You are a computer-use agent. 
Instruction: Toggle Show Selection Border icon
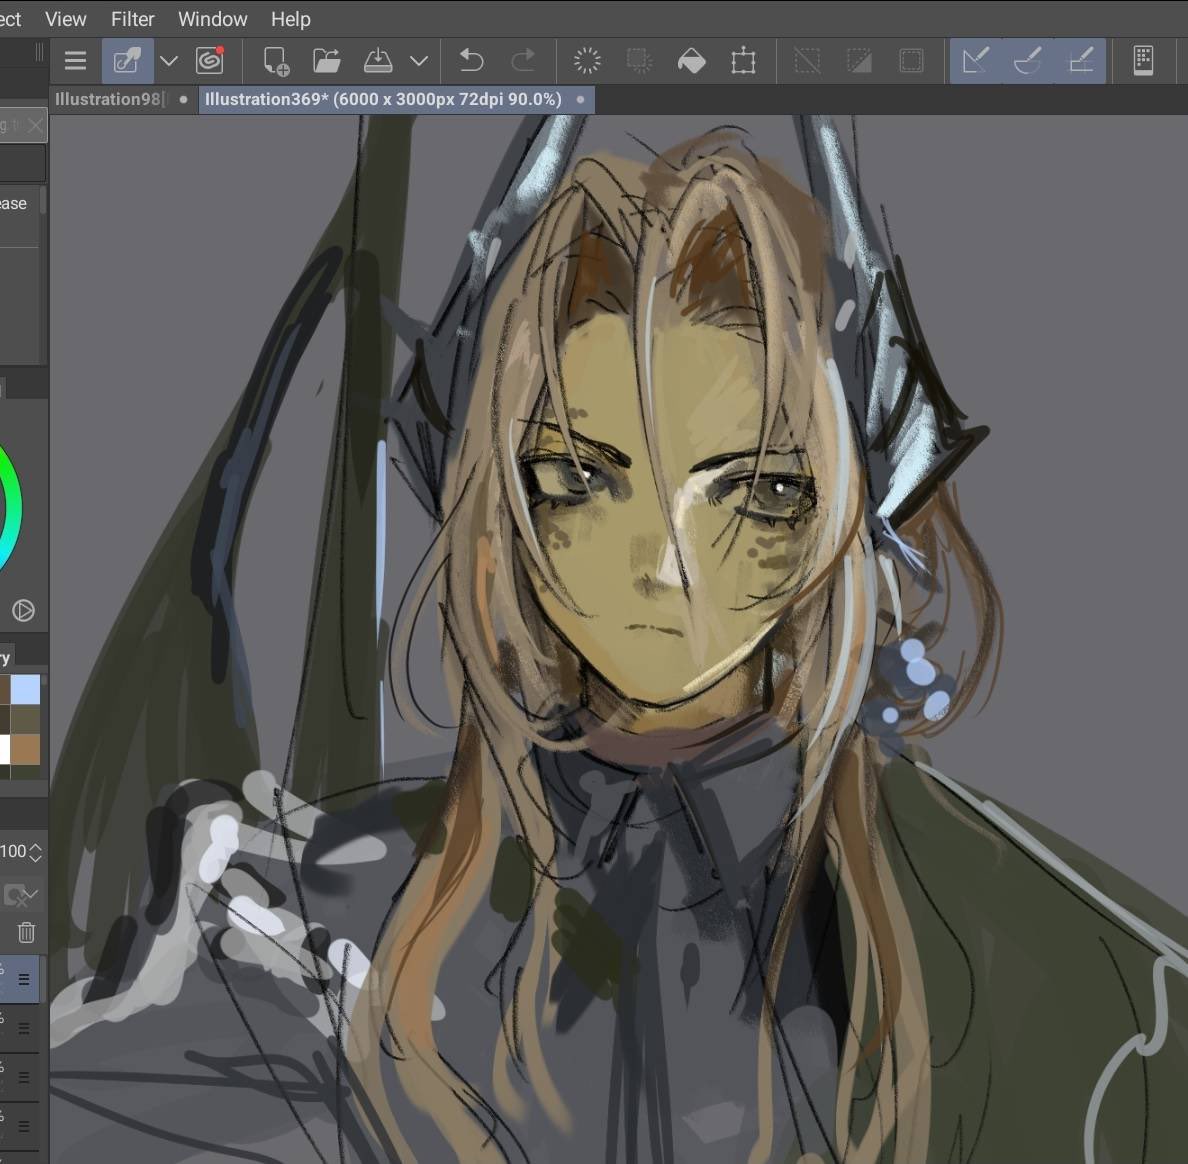[911, 61]
